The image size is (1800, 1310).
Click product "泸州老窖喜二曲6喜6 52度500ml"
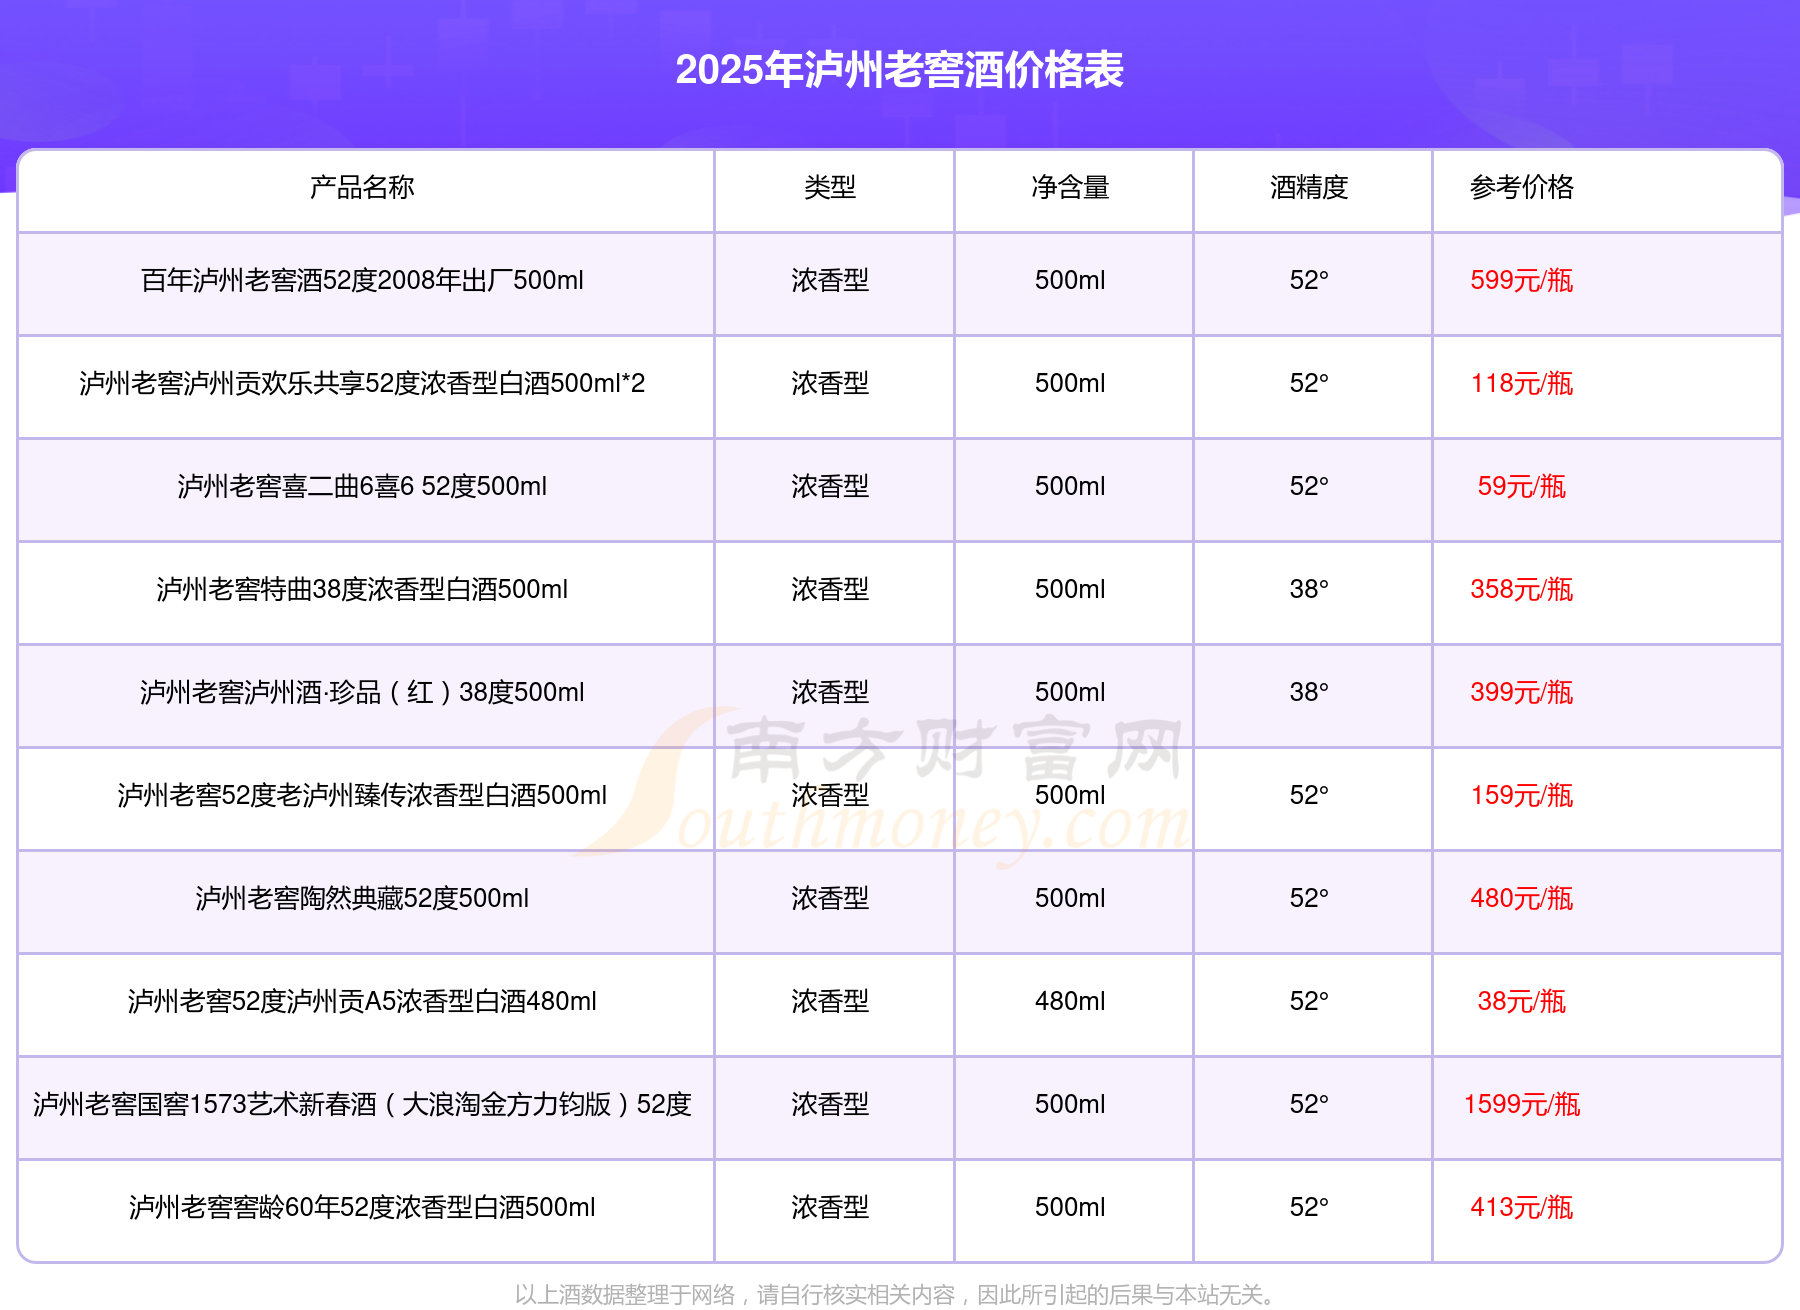(x=362, y=486)
